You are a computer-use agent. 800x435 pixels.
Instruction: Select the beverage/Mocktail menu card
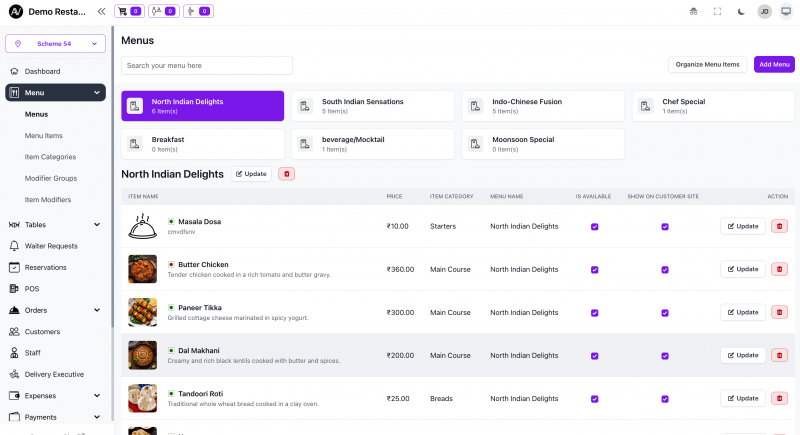(x=372, y=144)
